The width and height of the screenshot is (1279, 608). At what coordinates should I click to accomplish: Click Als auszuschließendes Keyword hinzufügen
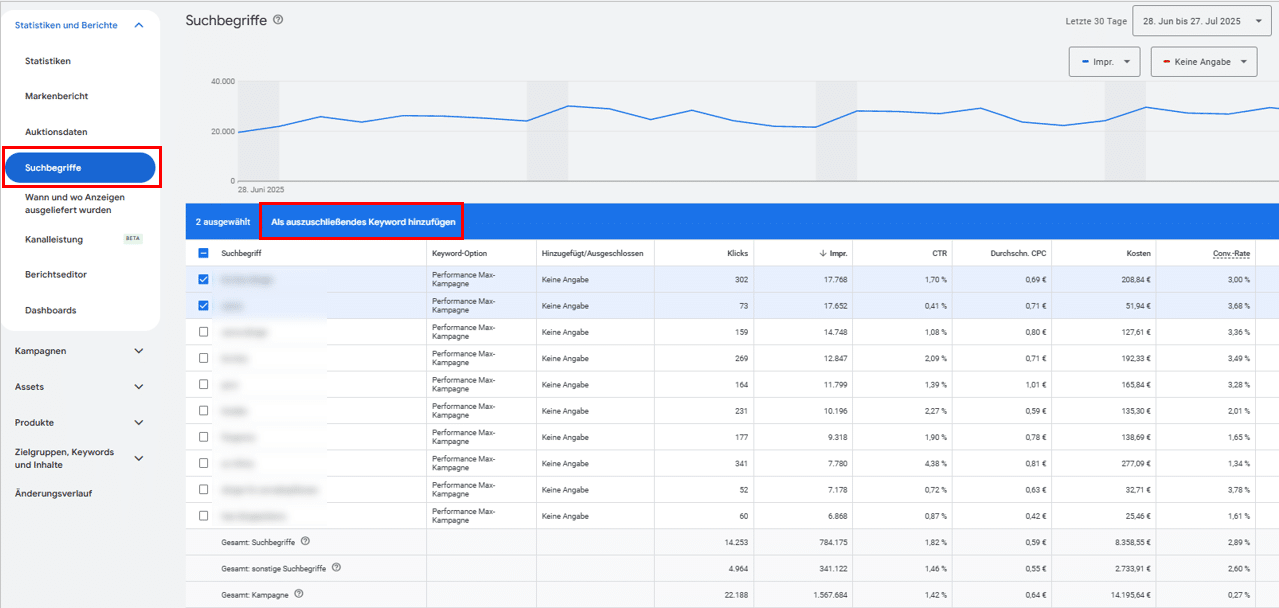pos(361,221)
